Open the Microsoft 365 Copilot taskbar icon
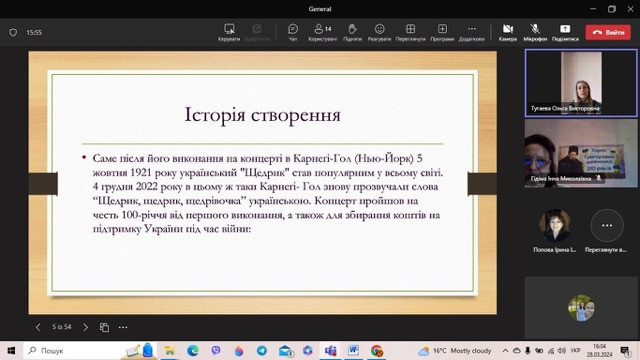Viewport: 640px width, 360px height. pos(307,351)
